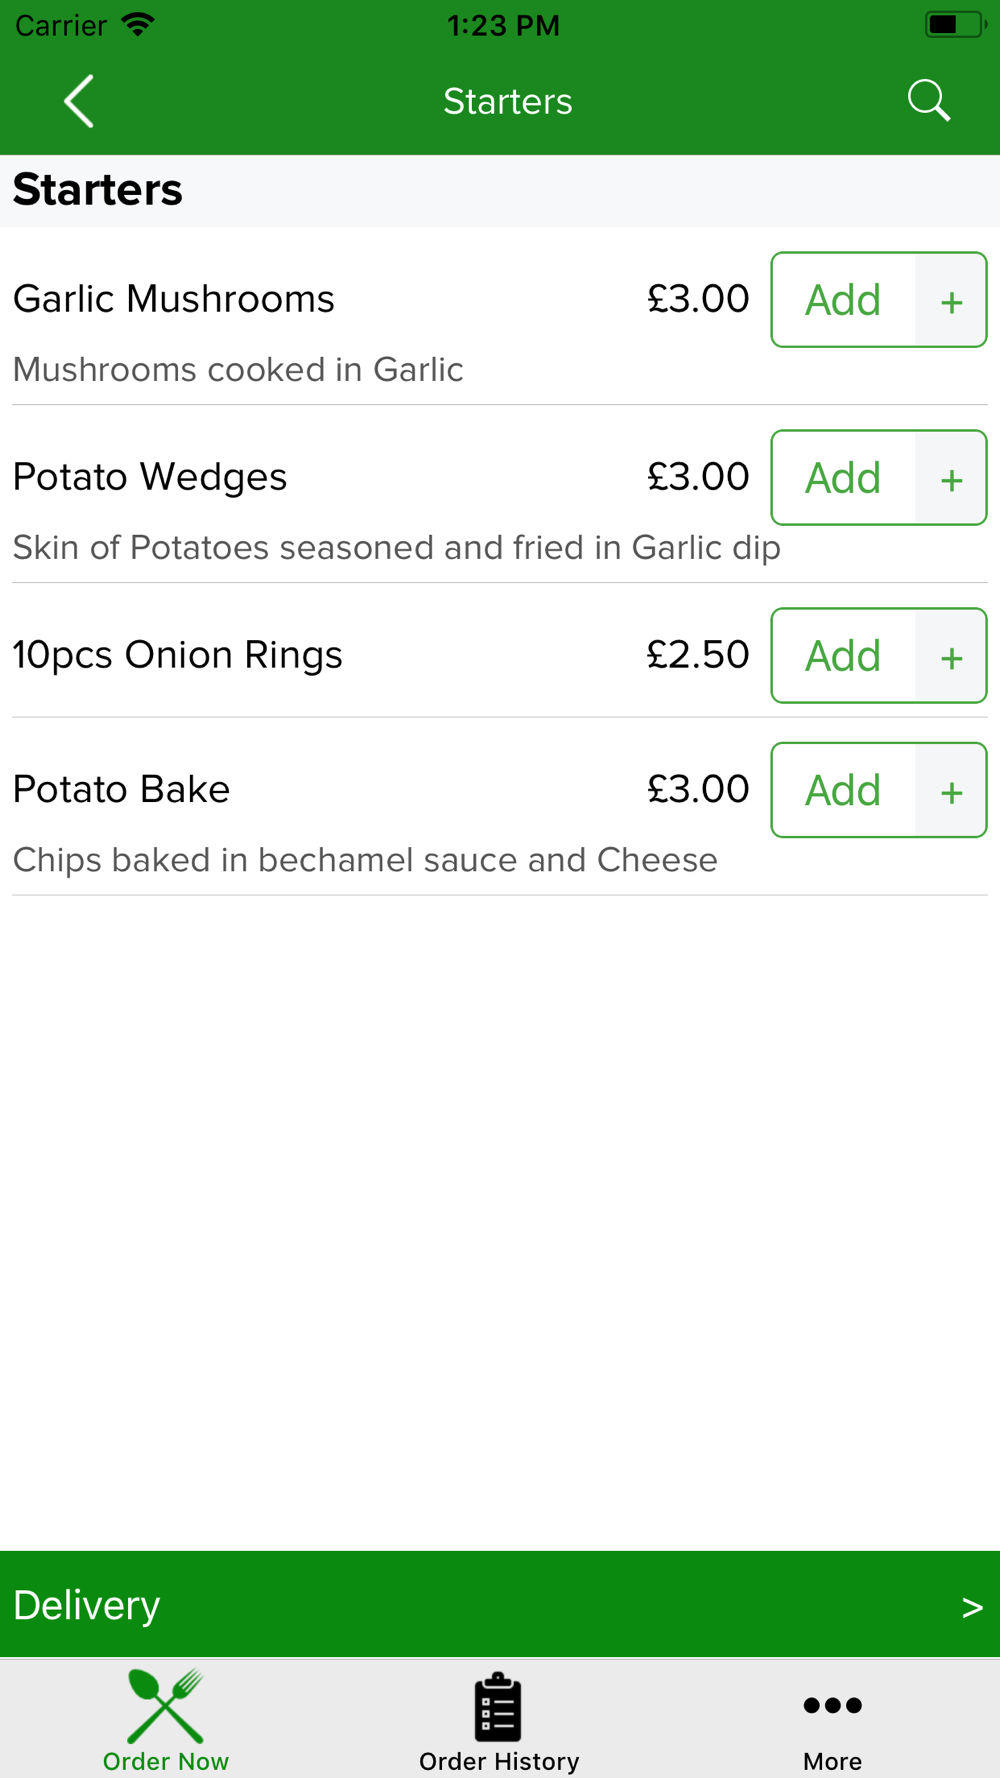Add Potato Bake to the order
The height and width of the screenshot is (1778, 1000).
coord(843,790)
